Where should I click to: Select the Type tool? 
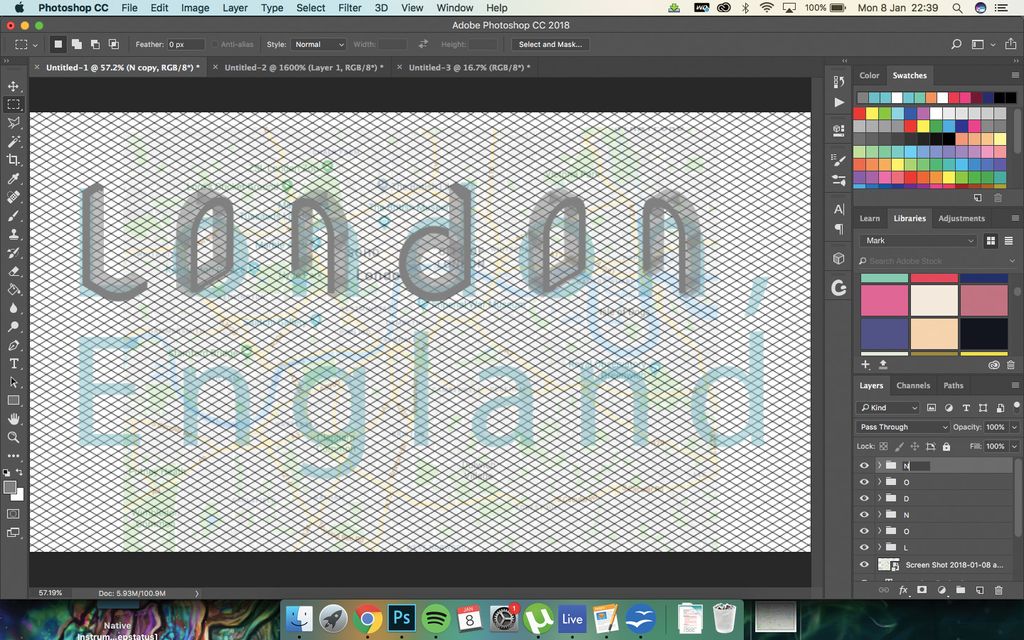[14, 364]
